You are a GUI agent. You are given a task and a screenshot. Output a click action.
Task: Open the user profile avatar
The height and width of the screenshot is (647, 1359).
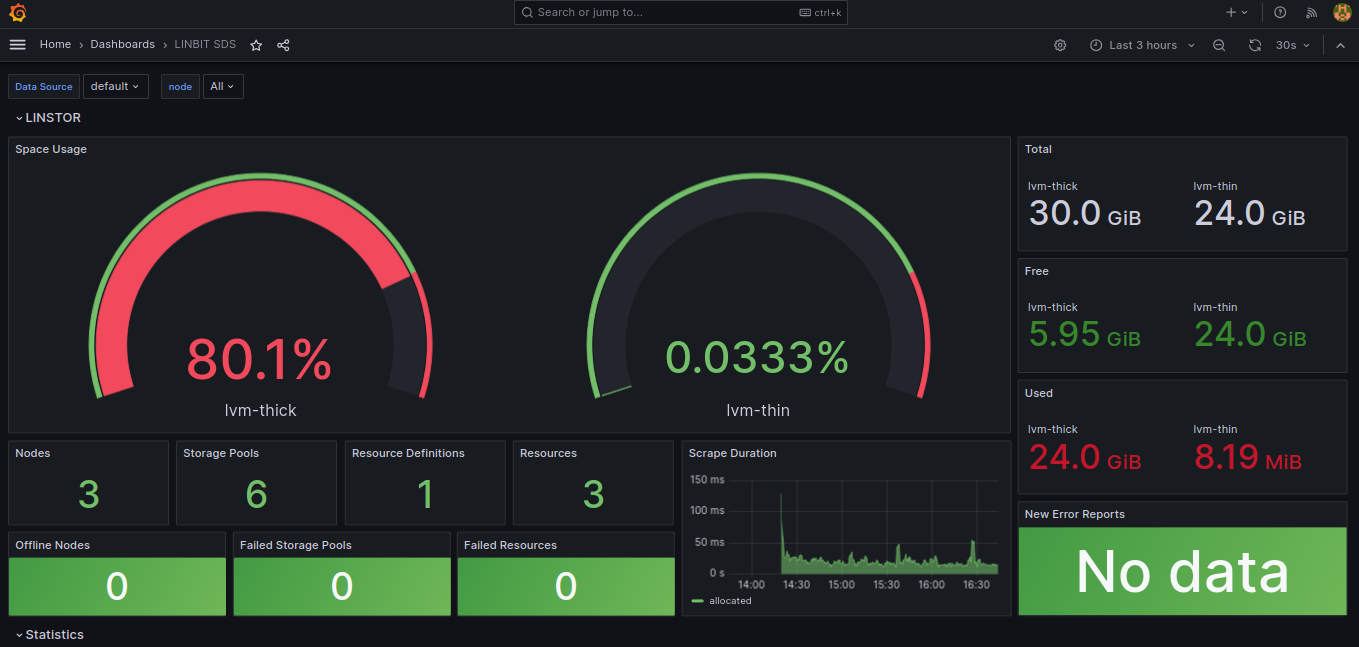pyautogui.click(x=1342, y=13)
